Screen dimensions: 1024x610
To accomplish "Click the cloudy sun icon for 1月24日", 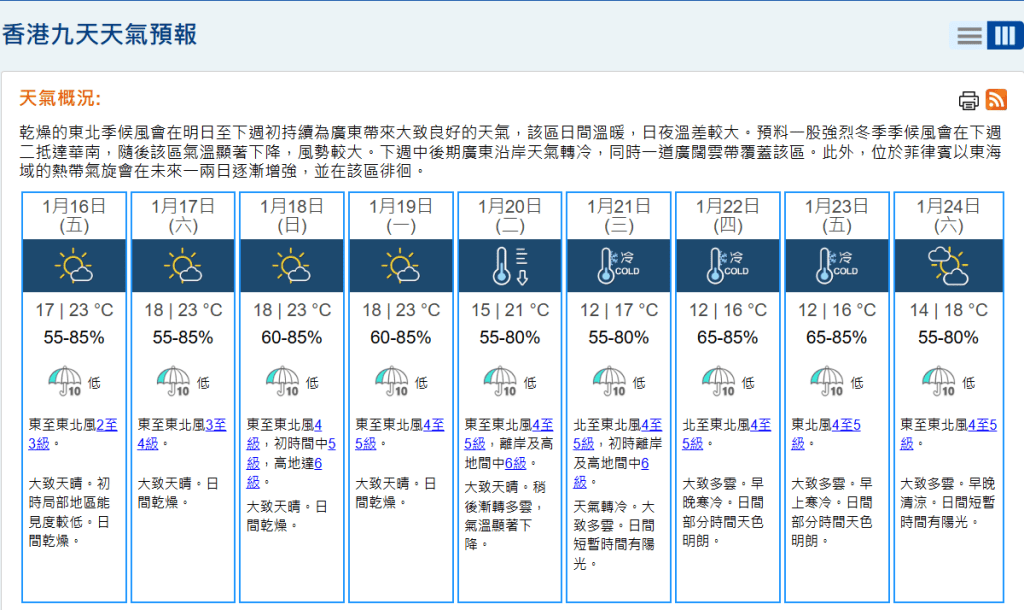I will (946, 266).
